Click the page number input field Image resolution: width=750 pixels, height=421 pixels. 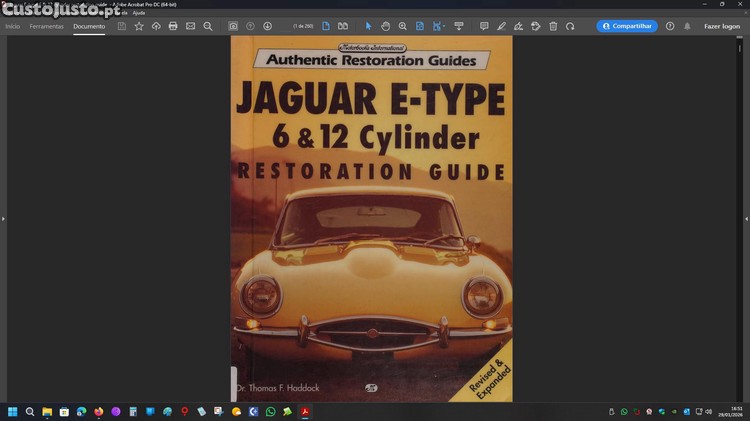[303, 26]
